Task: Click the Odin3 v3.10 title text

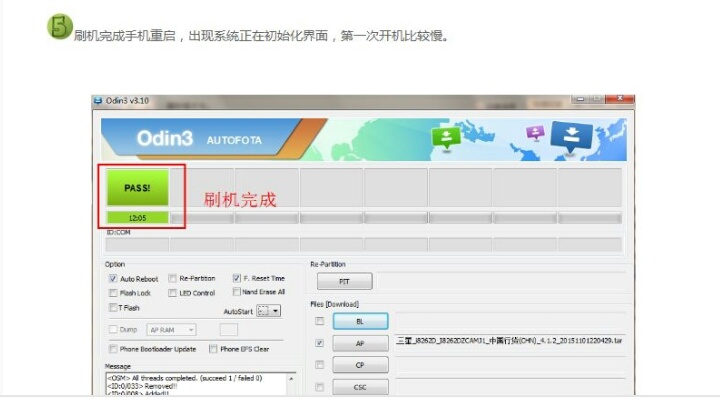Action: point(127,101)
